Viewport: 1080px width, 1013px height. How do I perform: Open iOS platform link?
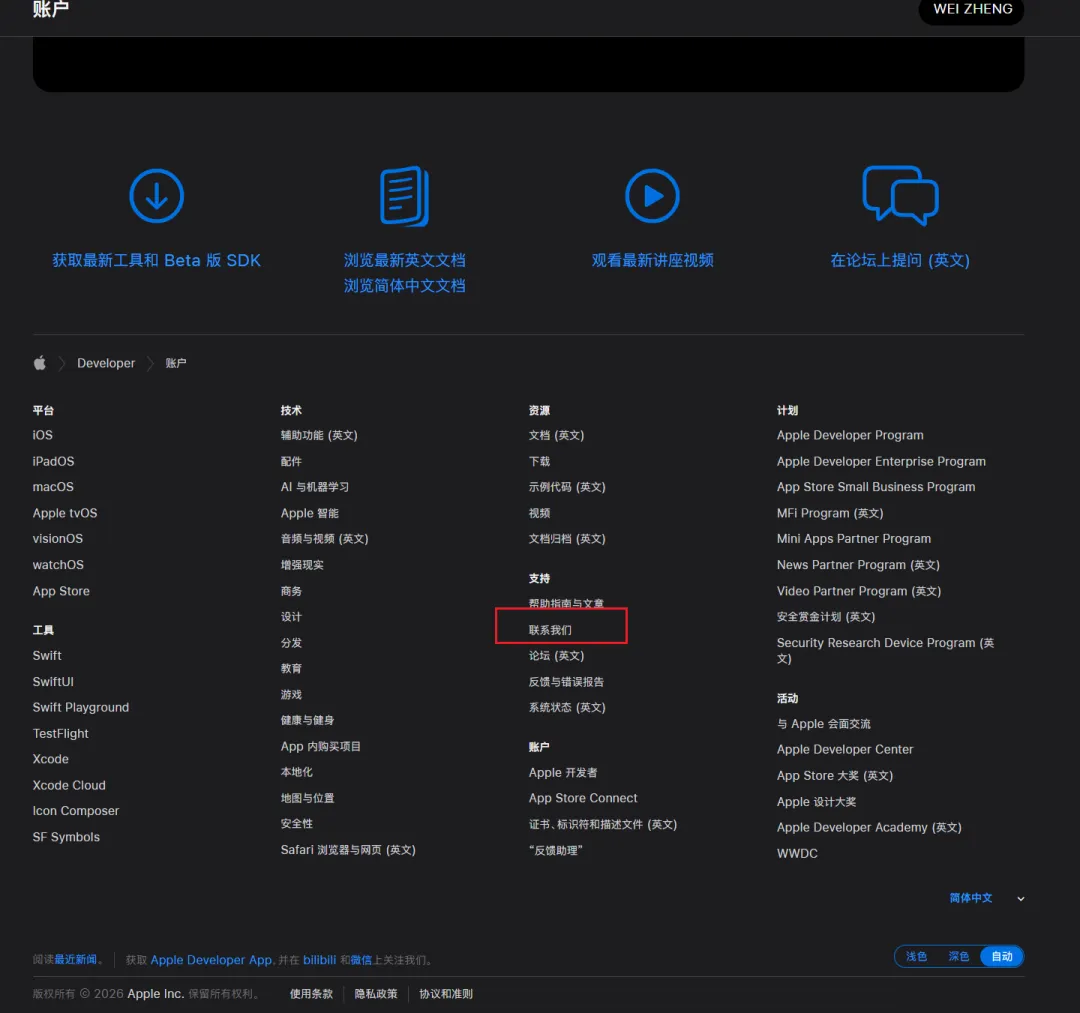point(43,435)
